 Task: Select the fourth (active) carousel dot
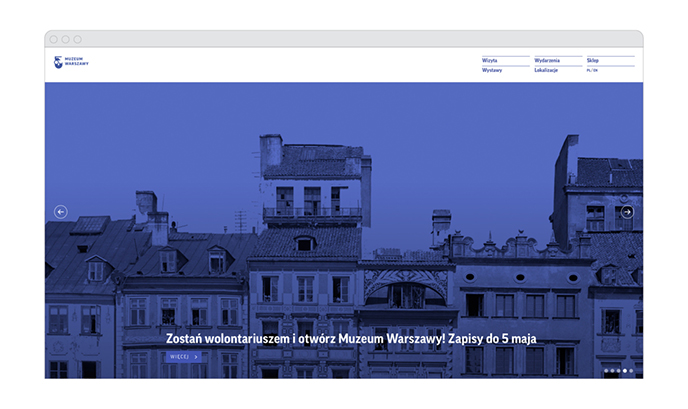[x=625, y=371]
